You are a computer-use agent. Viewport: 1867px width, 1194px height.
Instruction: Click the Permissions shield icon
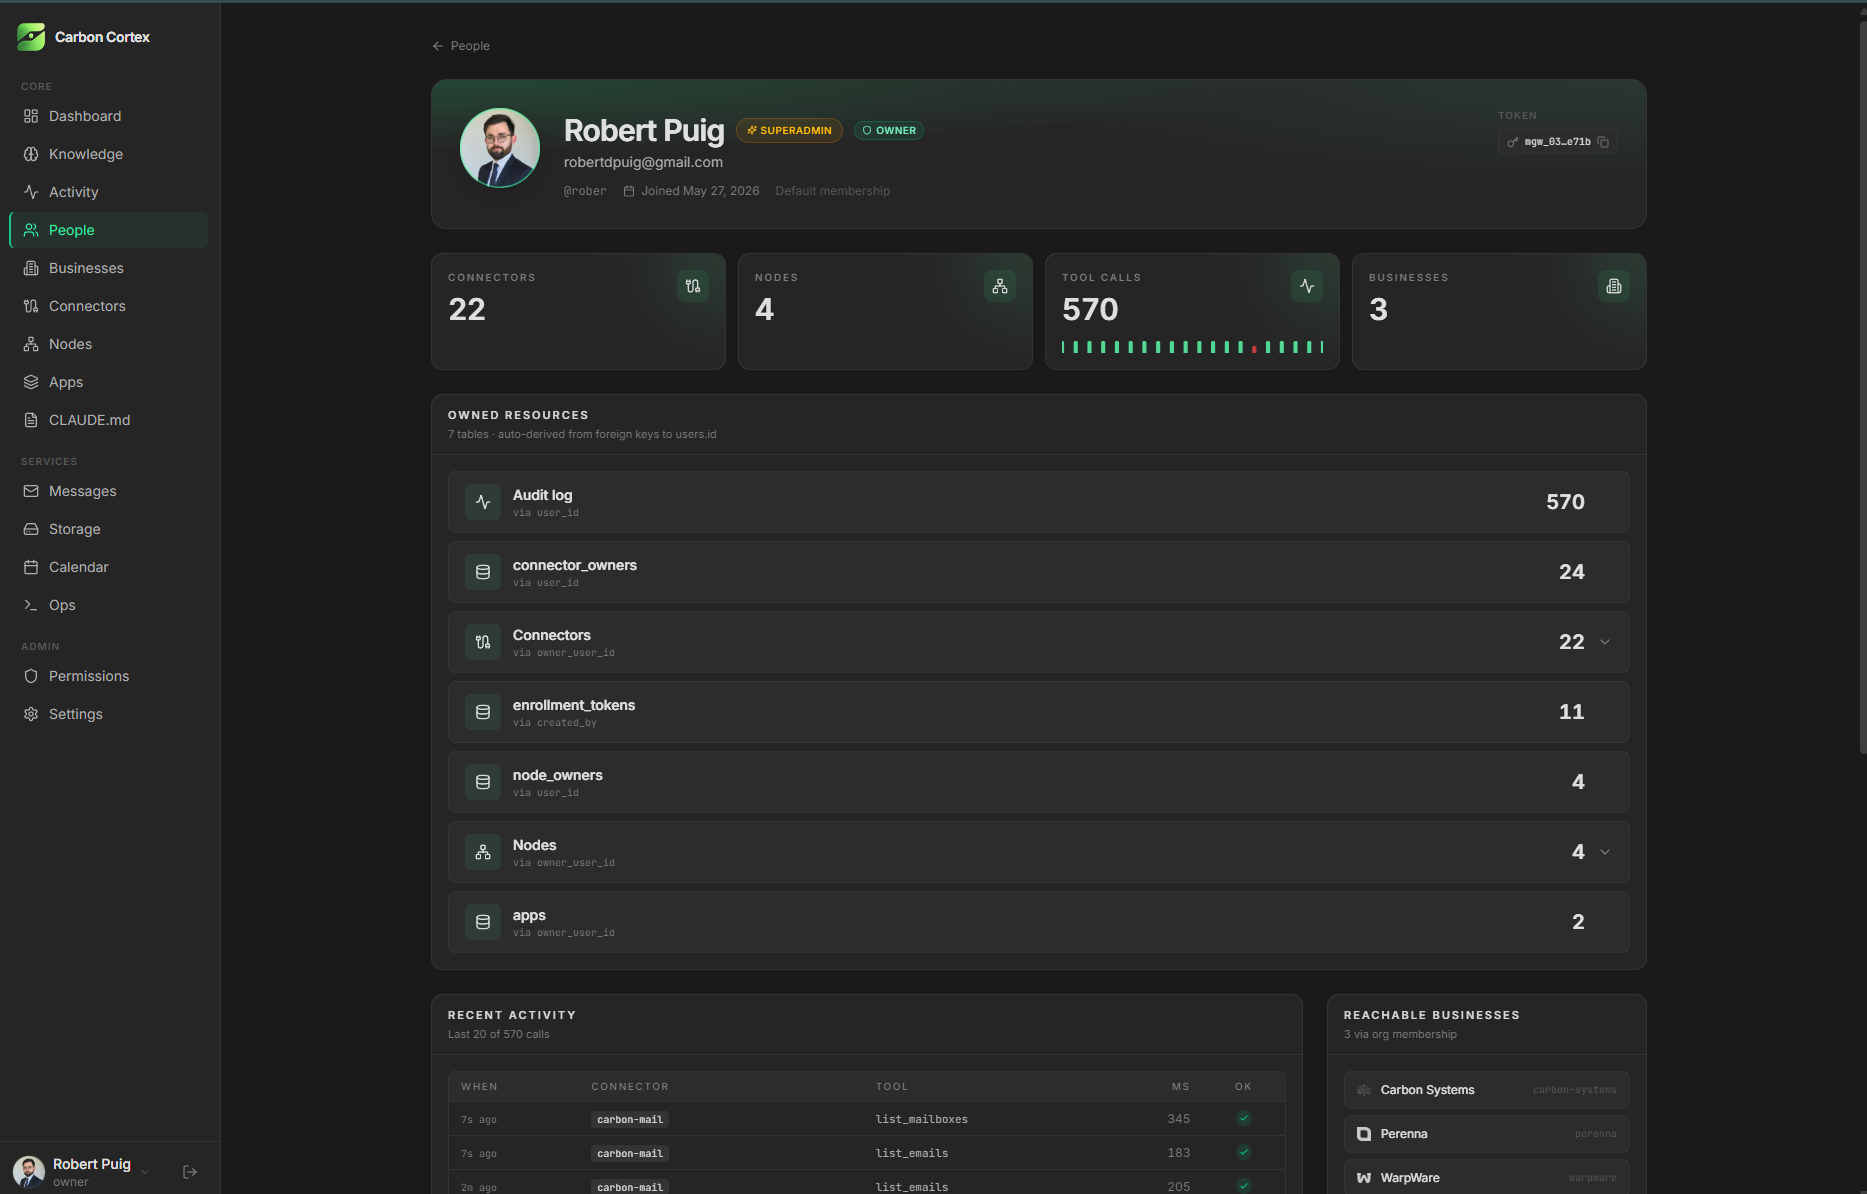click(x=31, y=676)
